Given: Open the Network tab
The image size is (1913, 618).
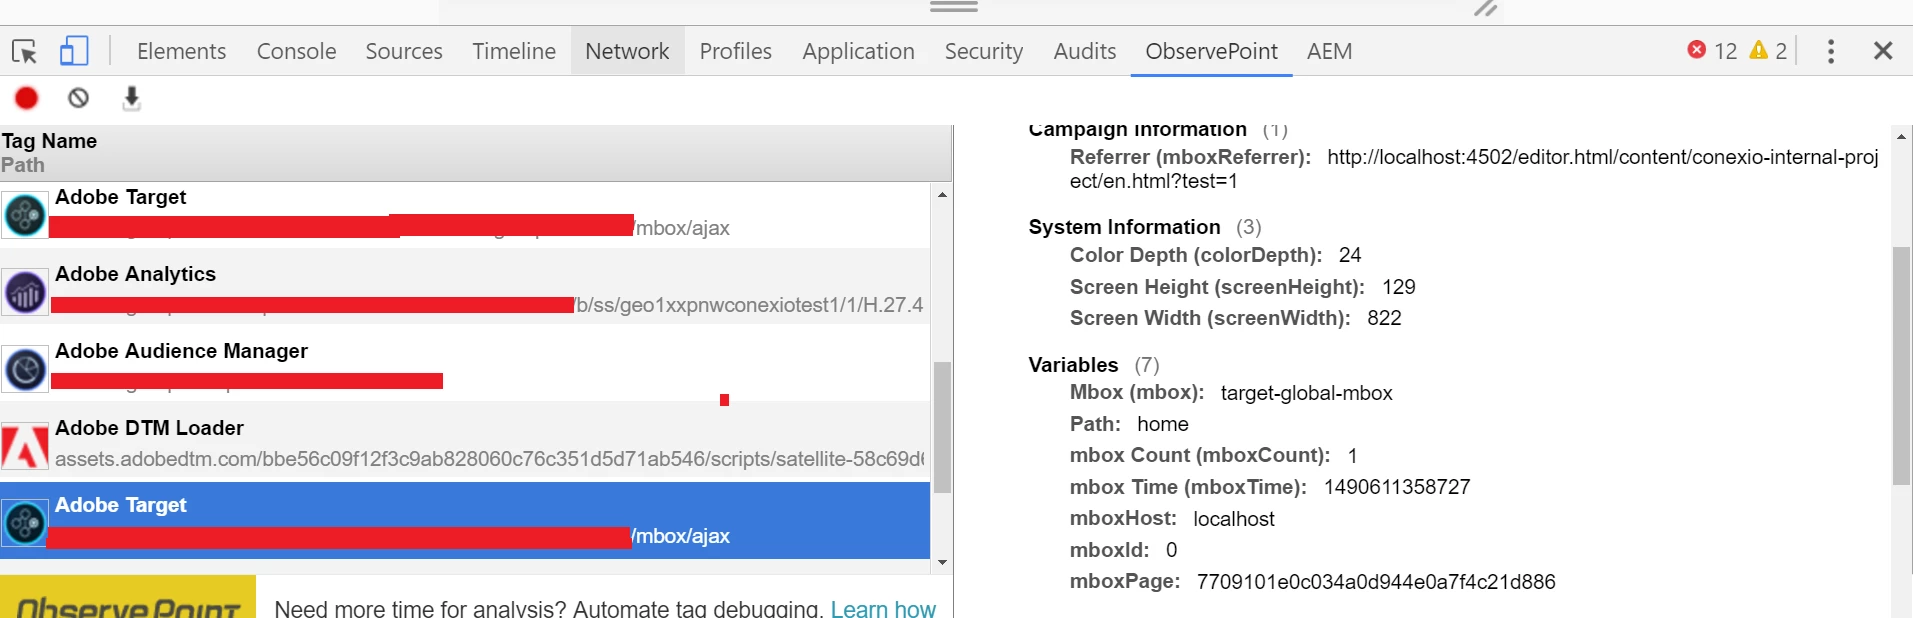Looking at the screenshot, I should tap(627, 51).
